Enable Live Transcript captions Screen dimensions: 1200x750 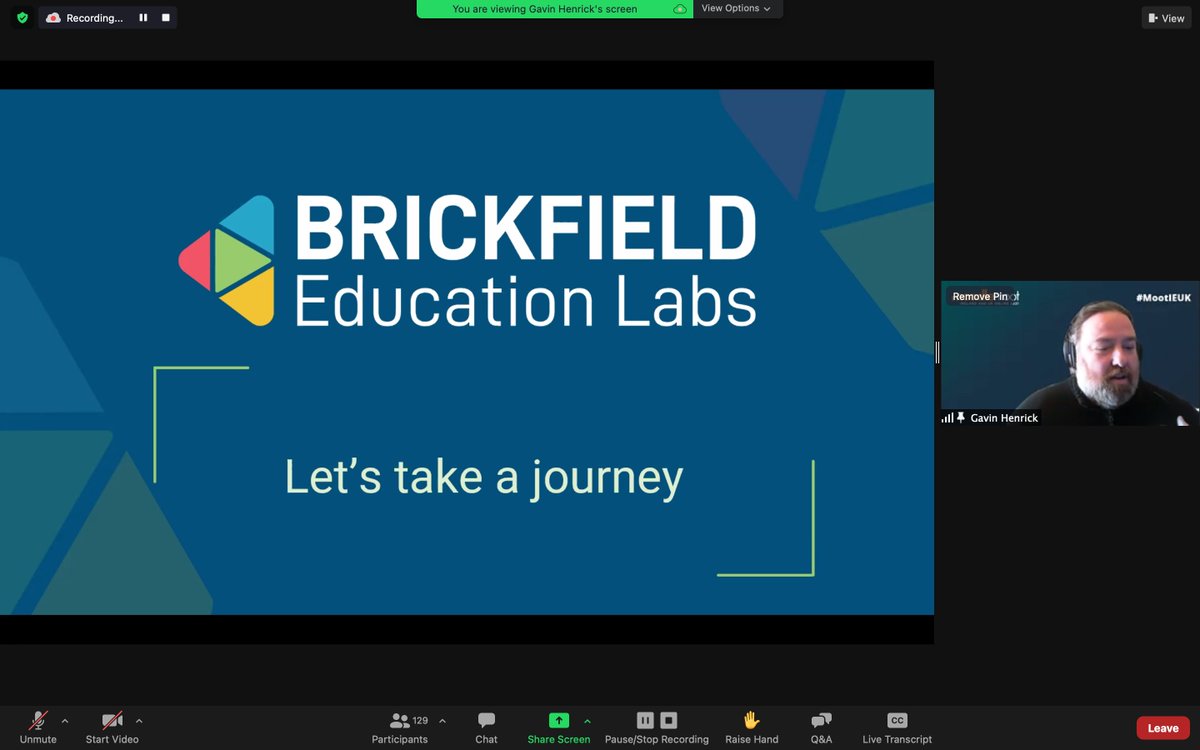coord(897,727)
